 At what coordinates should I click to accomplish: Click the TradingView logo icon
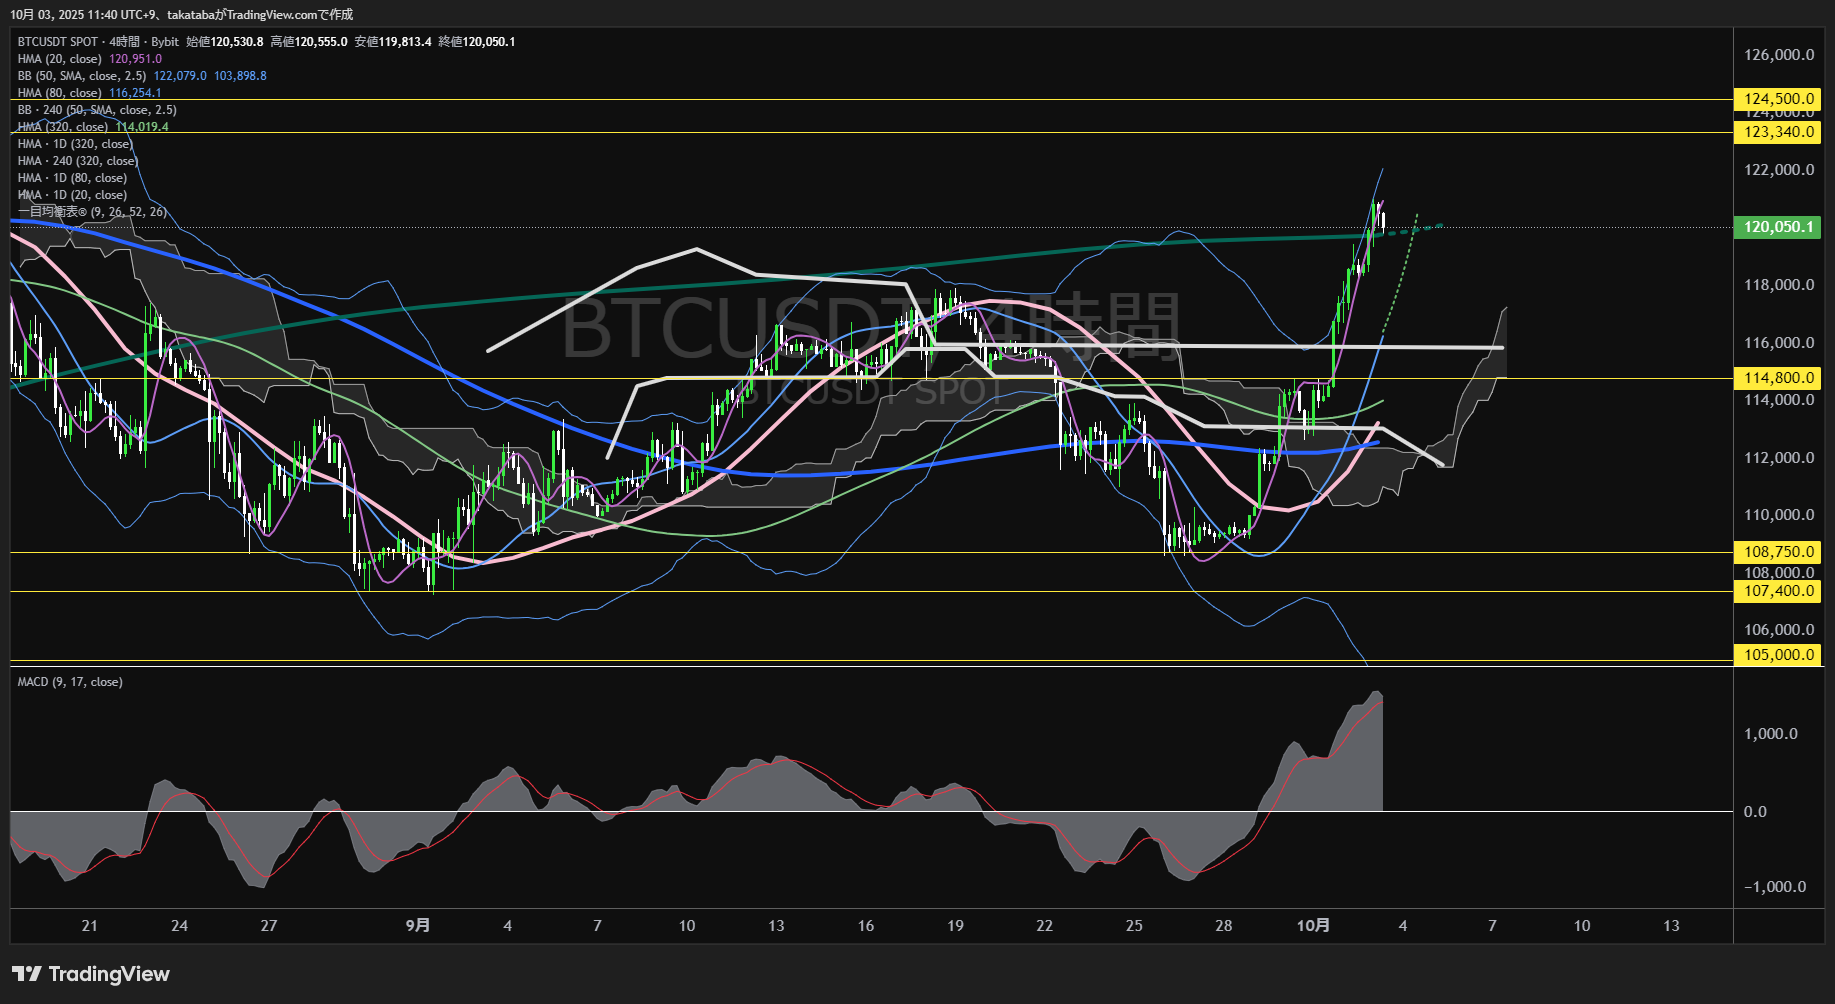click(x=27, y=974)
